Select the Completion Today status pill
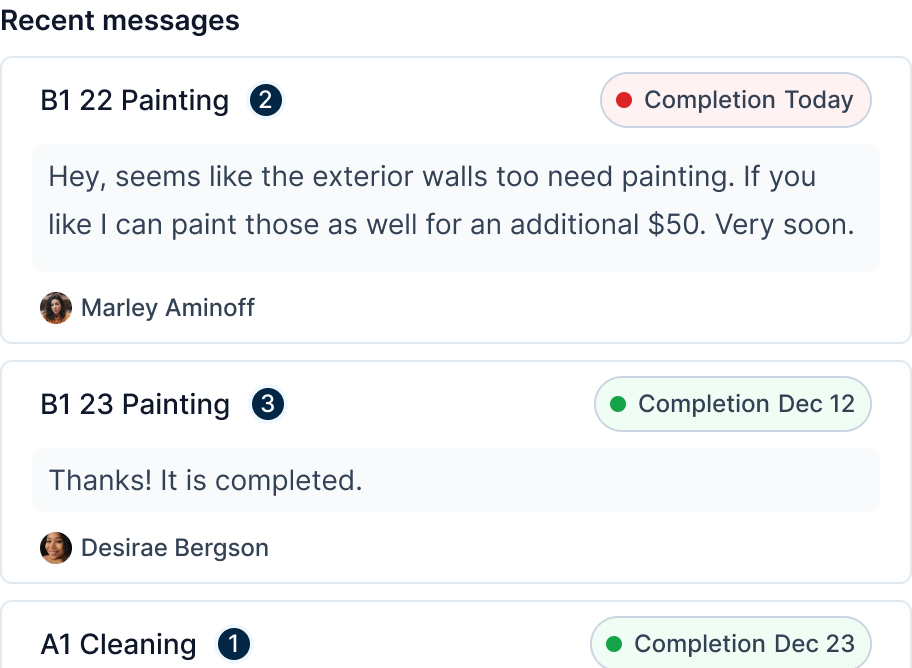Screen dimensions: 912x668 (736, 100)
